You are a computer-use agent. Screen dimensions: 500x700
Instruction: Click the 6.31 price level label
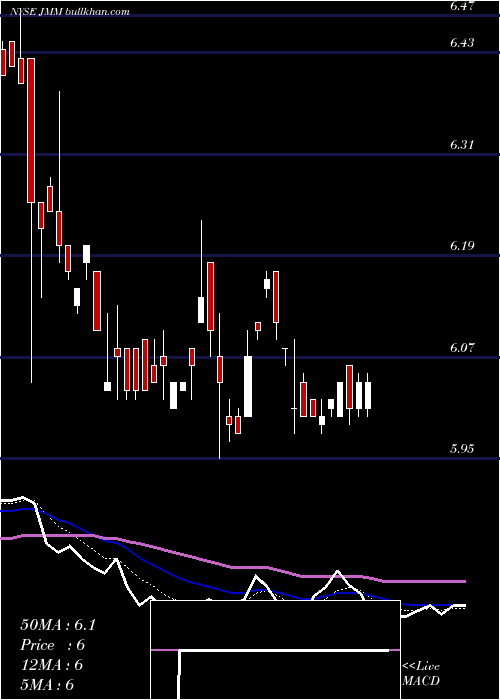click(x=462, y=145)
